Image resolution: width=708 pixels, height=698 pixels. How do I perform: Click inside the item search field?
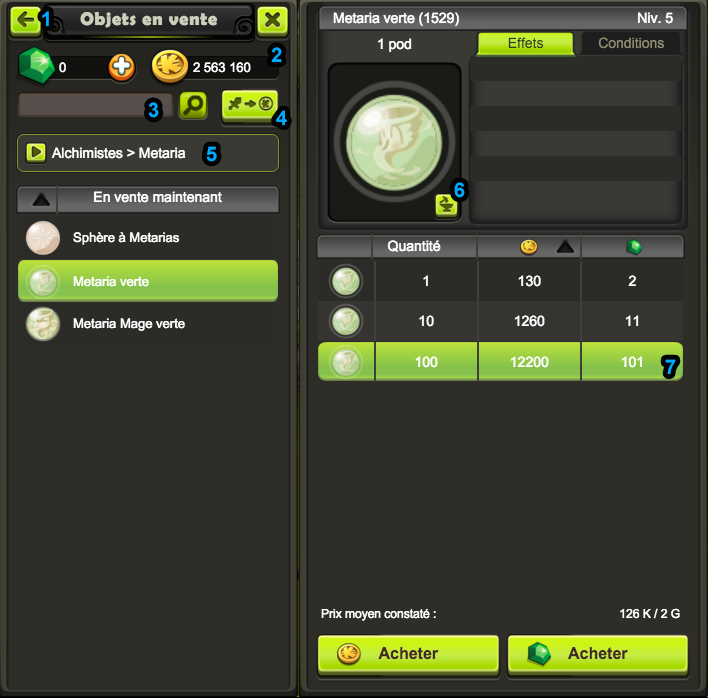point(95,106)
